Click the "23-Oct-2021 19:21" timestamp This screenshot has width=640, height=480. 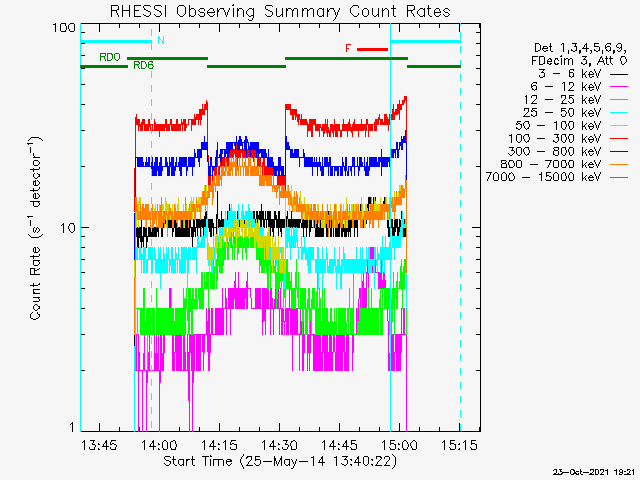594,472
